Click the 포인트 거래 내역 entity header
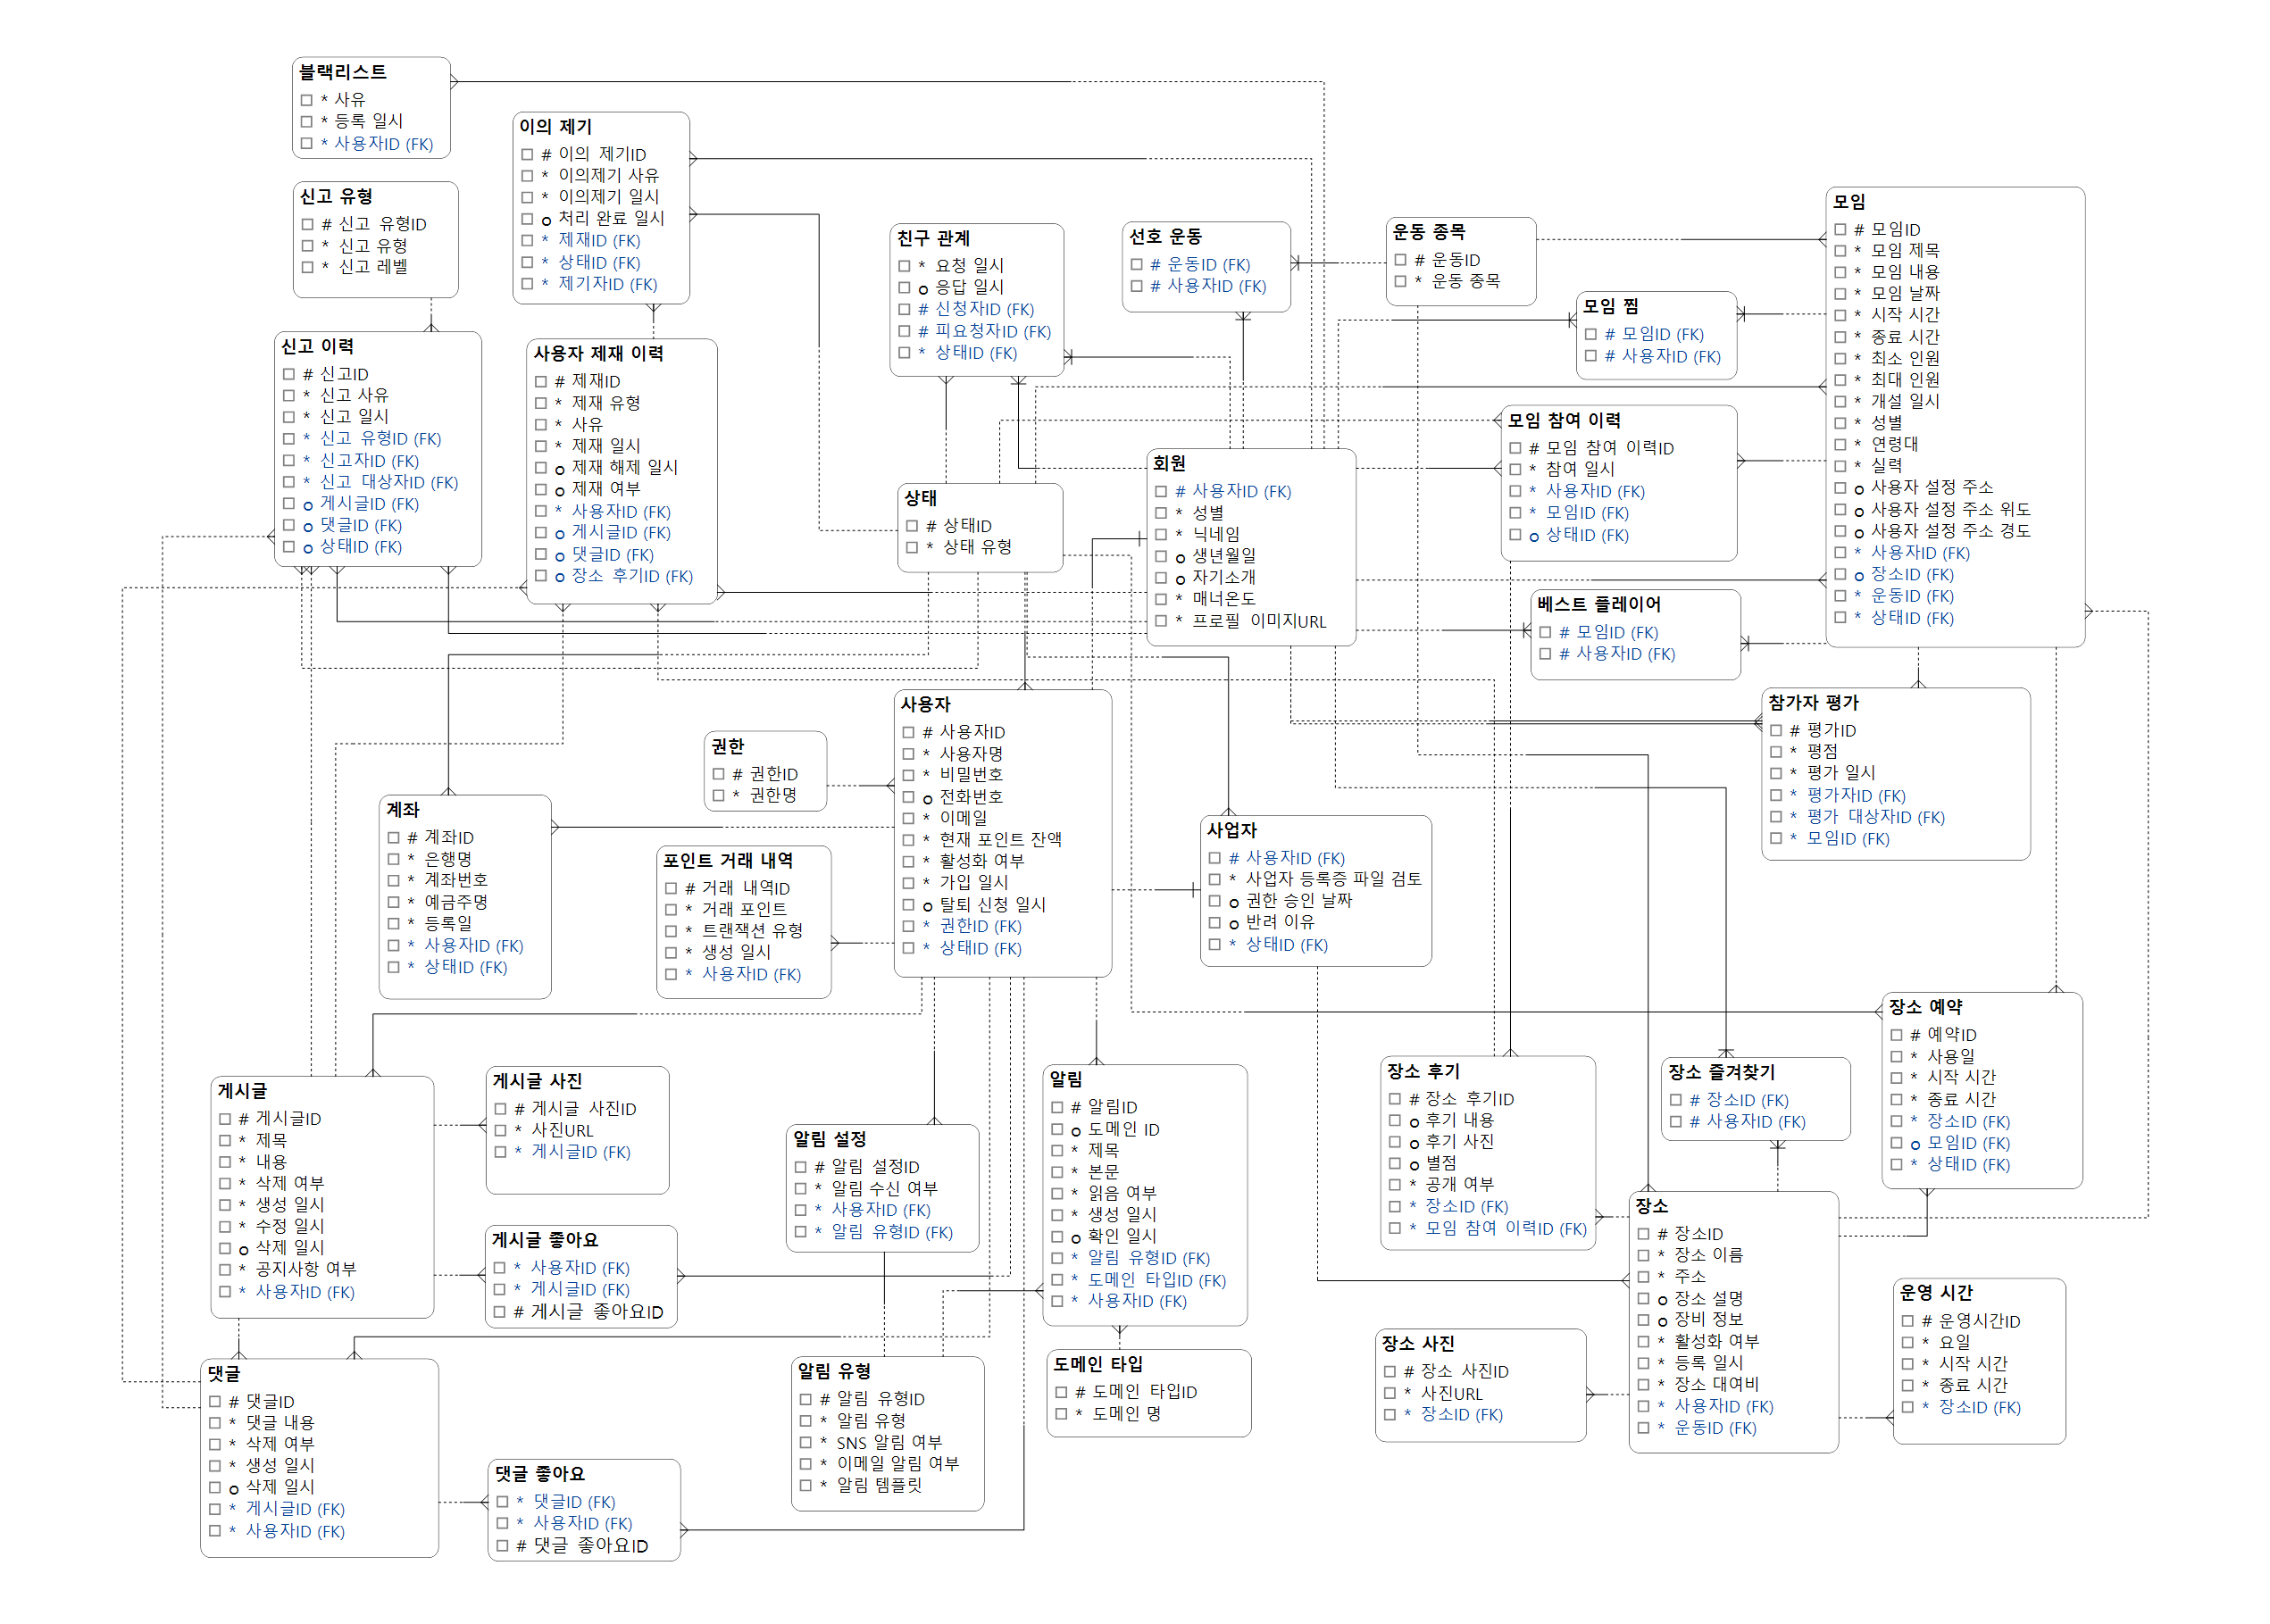The height and width of the screenshot is (1624, 2270). point(727,860)
